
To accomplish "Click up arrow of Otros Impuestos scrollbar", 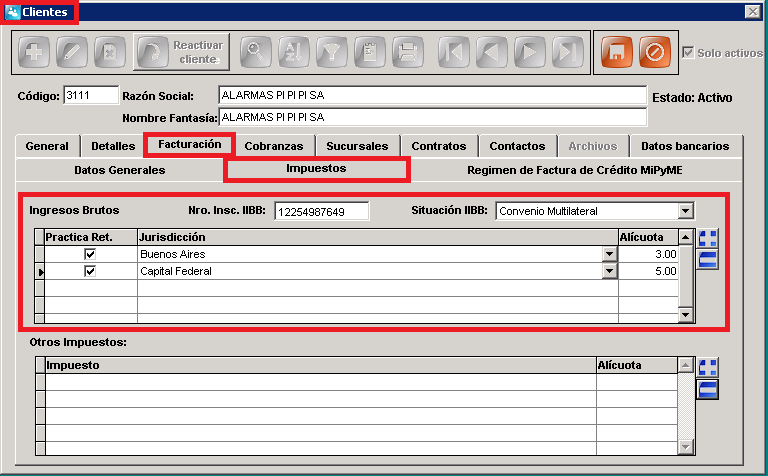I will (685, 365).
